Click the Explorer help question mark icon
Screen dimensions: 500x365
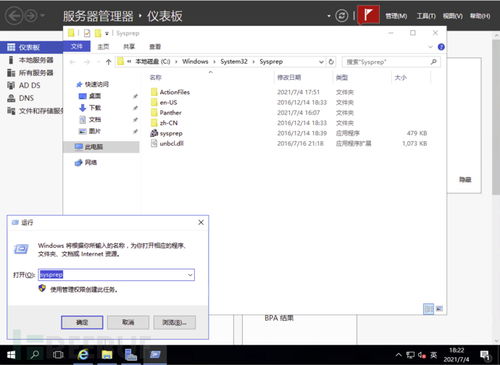pos(441,47)
